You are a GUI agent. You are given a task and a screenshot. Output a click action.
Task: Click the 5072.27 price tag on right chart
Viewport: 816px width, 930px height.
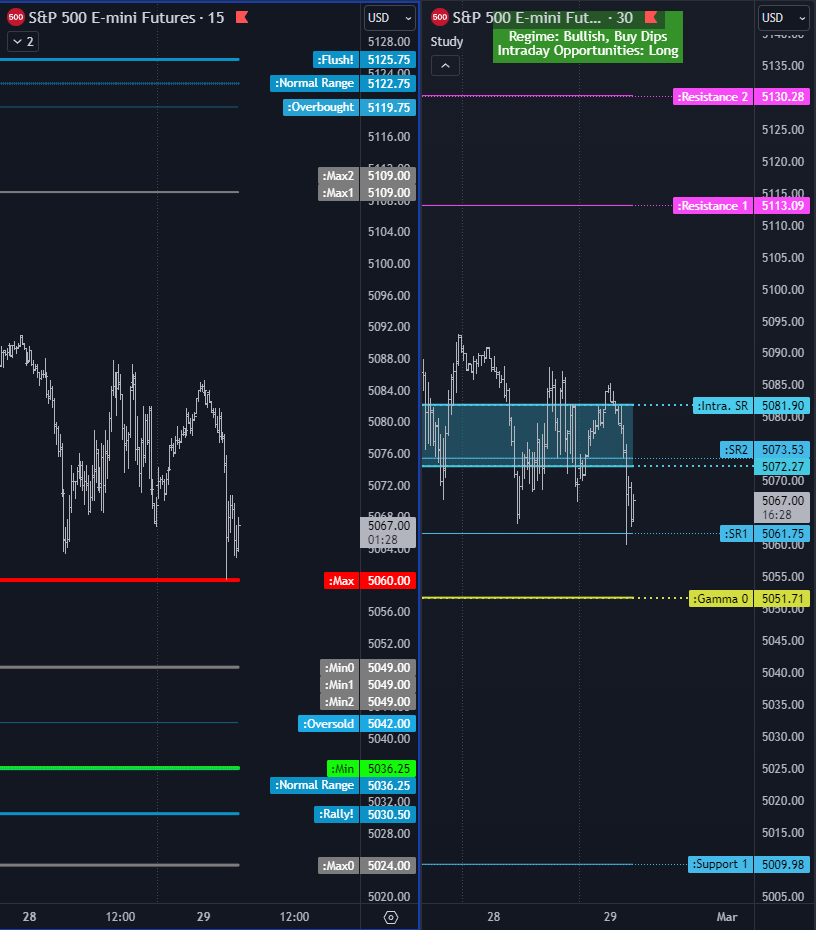point(782,467)
